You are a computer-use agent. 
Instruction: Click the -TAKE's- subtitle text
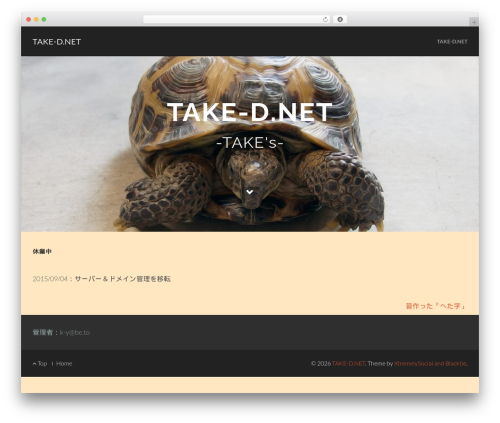pos(250,143)
